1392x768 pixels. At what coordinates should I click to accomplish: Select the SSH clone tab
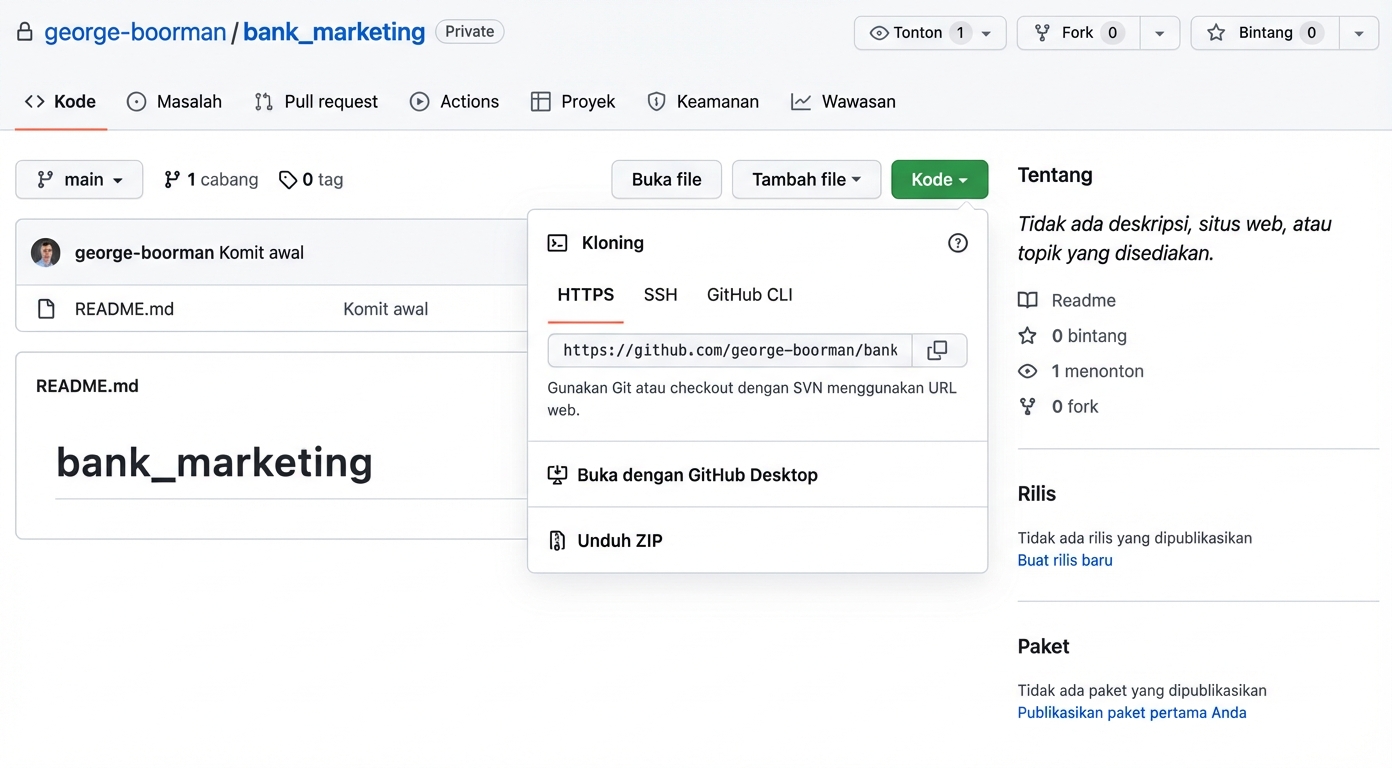(661, 295)
